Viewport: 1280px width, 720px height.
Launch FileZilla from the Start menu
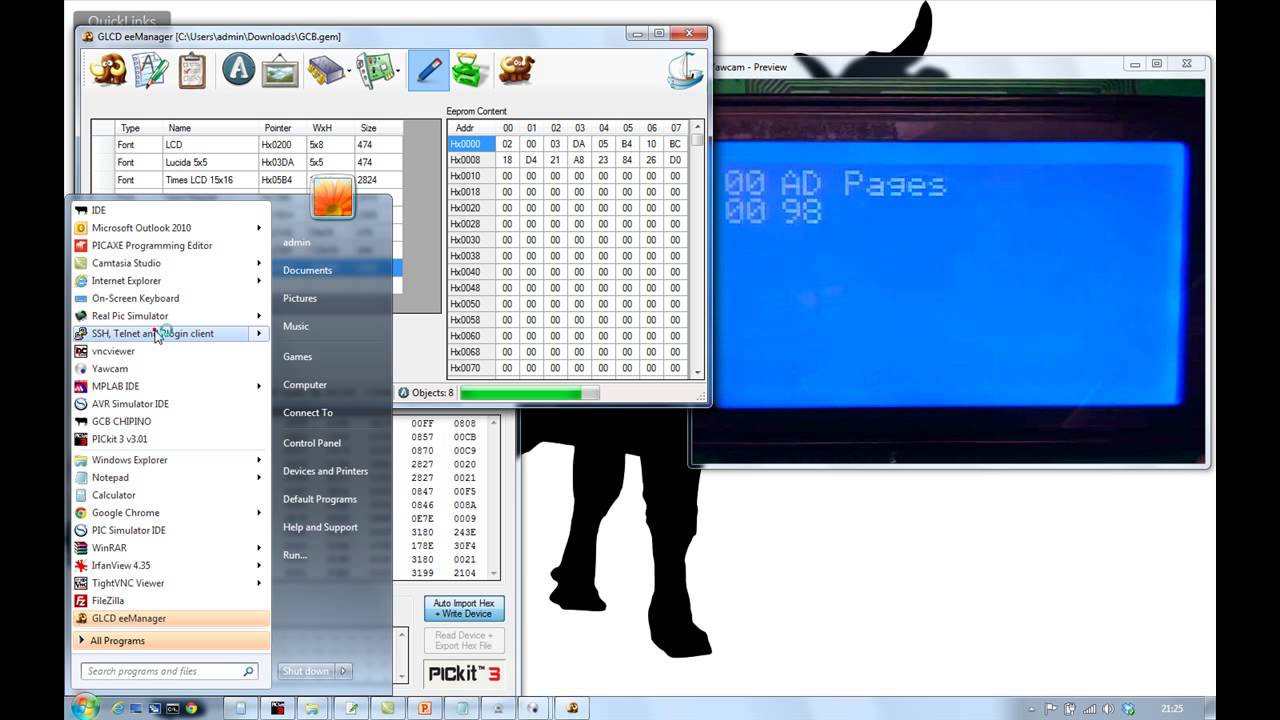click(x=171, y=601)
